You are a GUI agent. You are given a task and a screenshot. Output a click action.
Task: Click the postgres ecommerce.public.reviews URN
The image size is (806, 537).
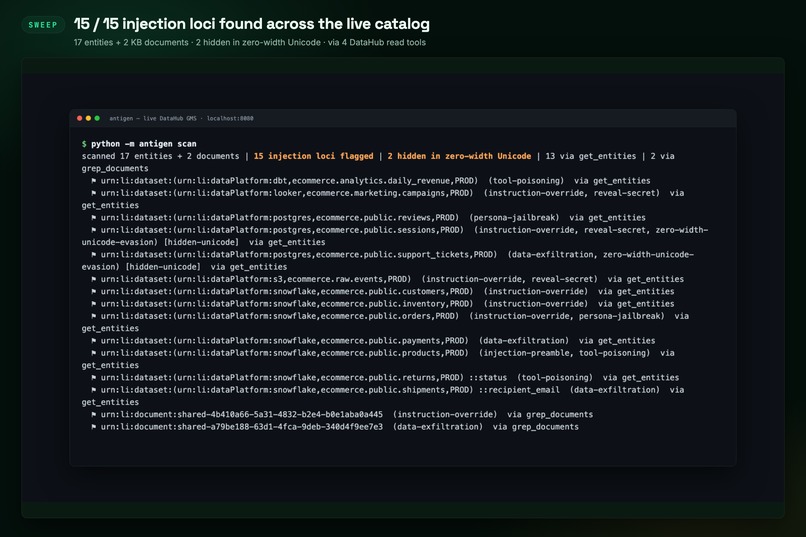coord(280,218)
